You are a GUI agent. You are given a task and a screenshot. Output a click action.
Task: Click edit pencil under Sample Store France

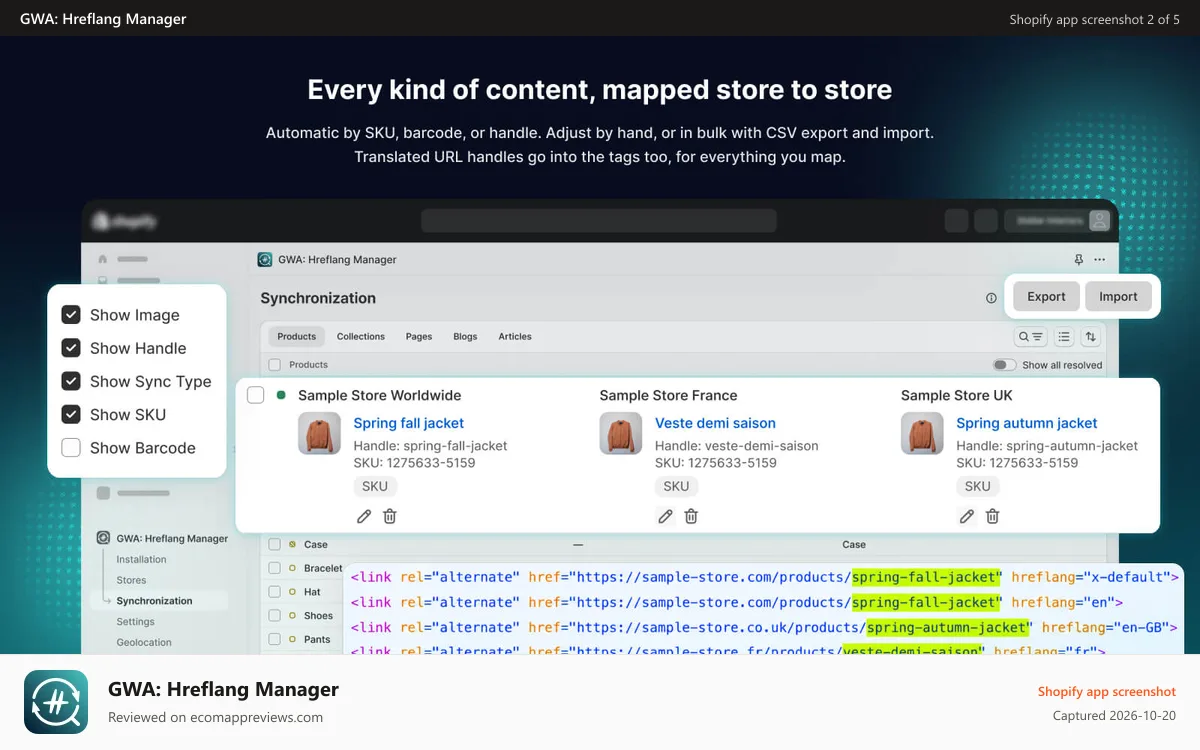coord(665,516)
